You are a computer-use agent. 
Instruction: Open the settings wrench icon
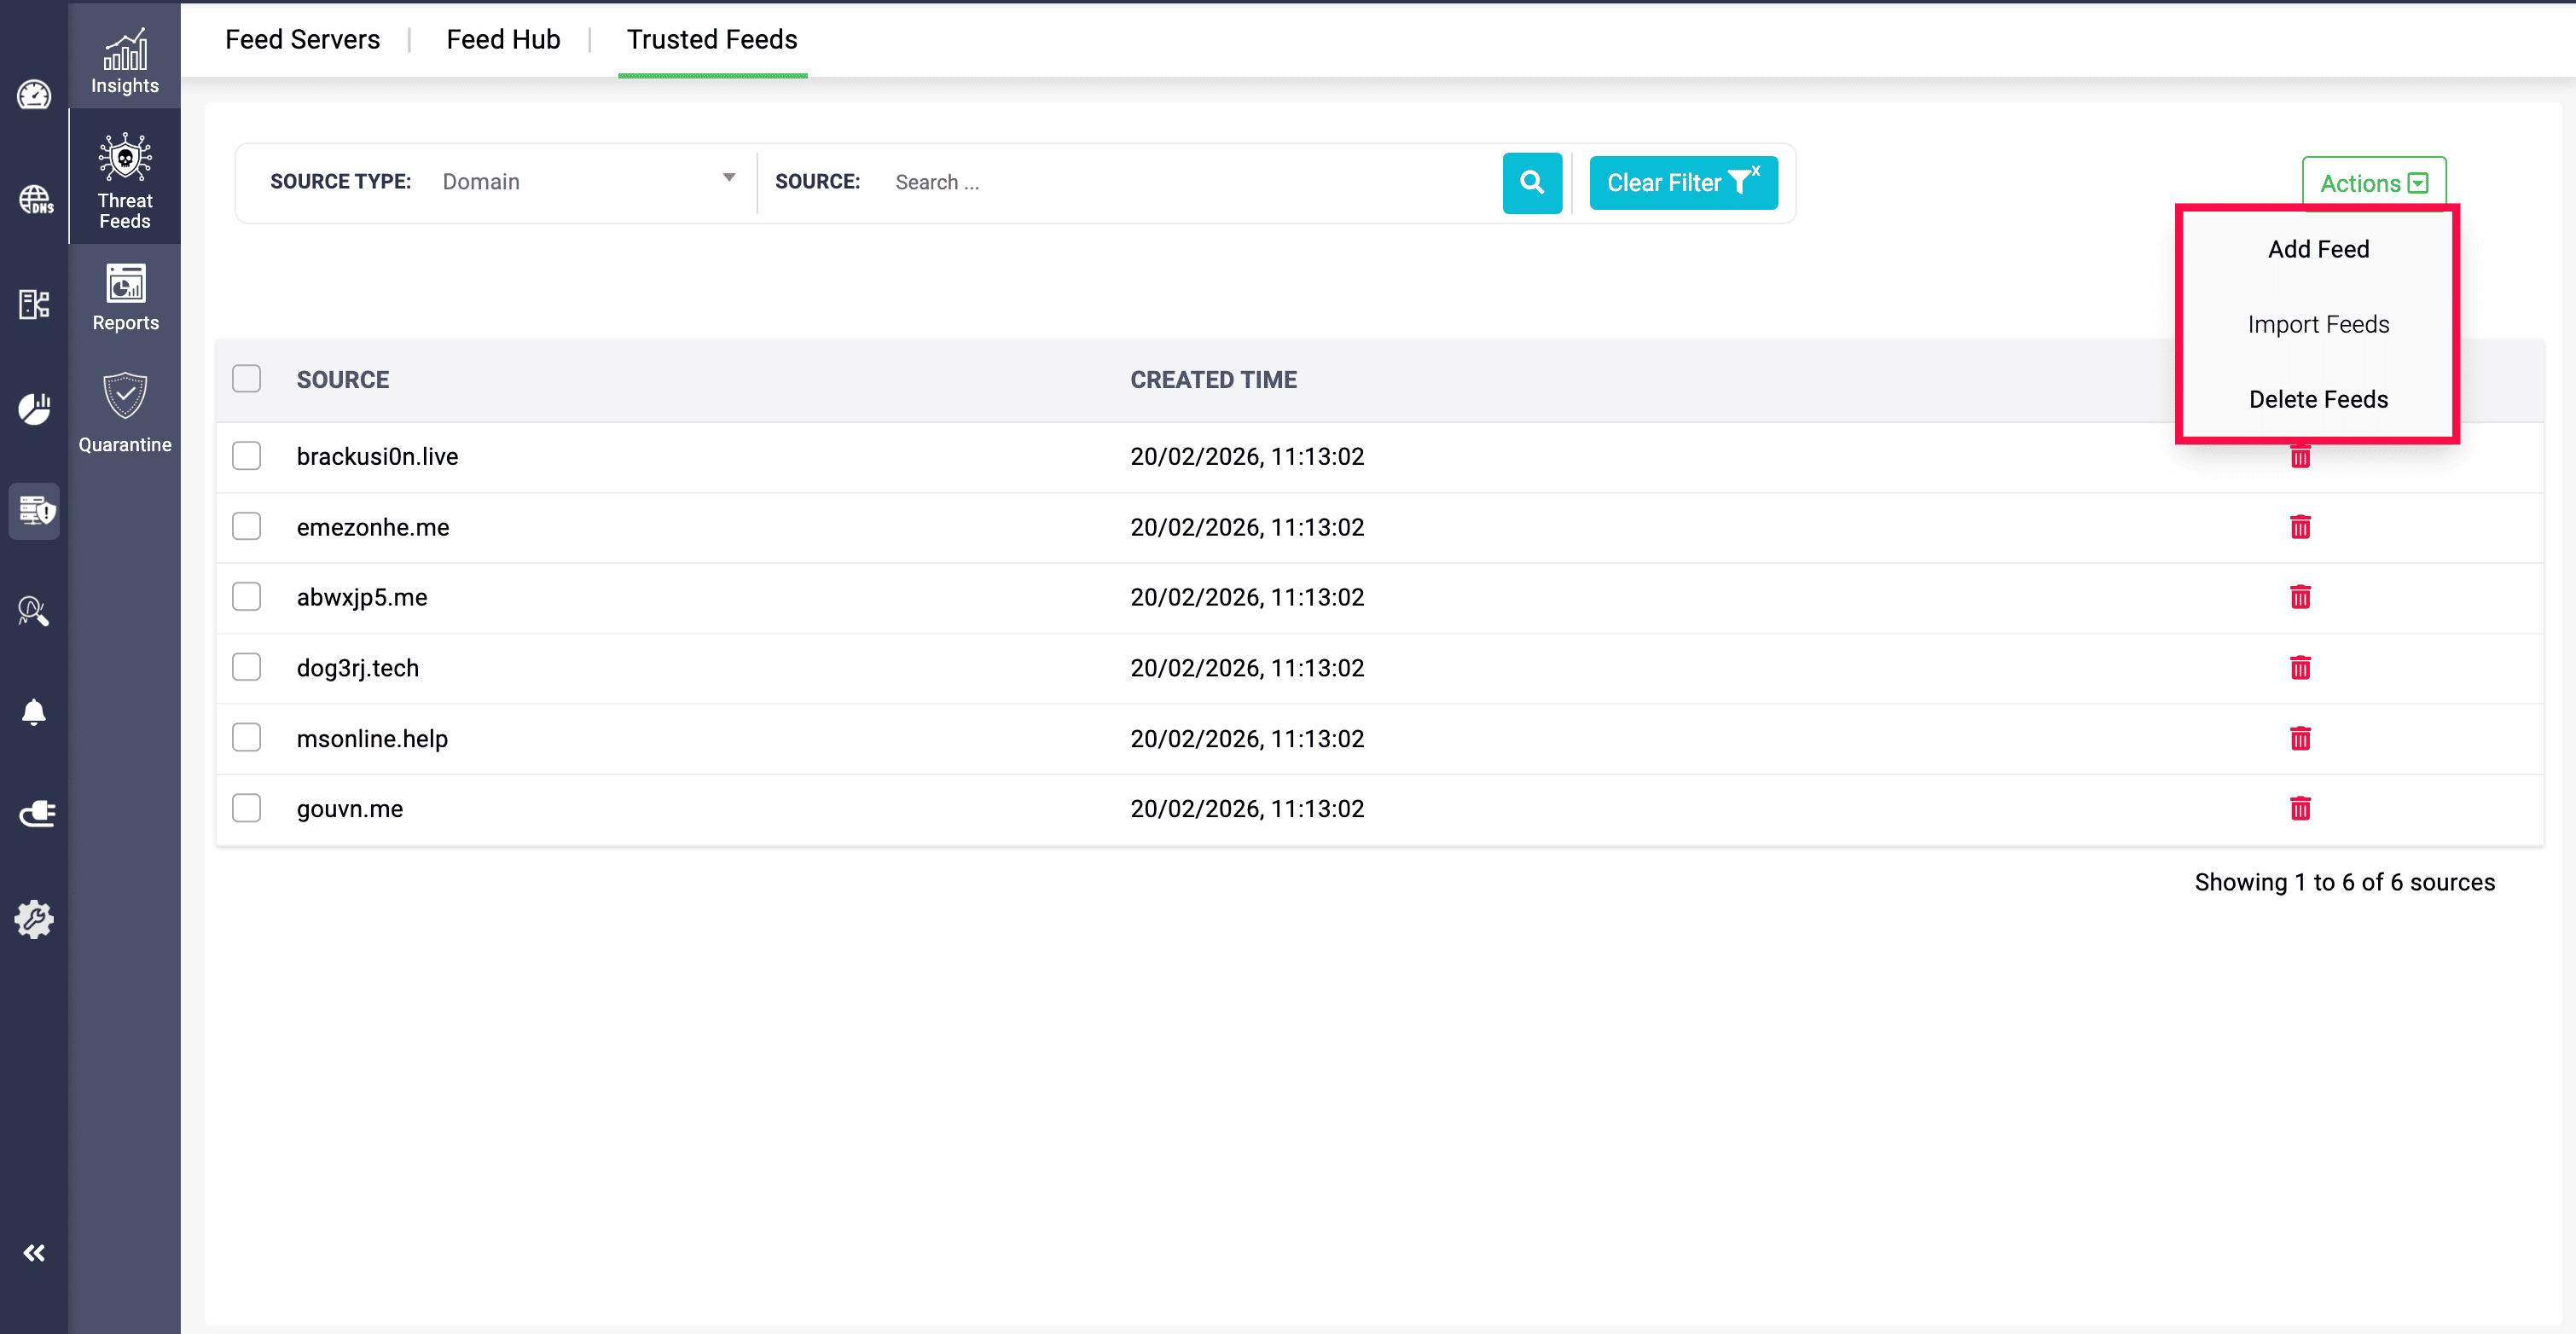point(33,919)
